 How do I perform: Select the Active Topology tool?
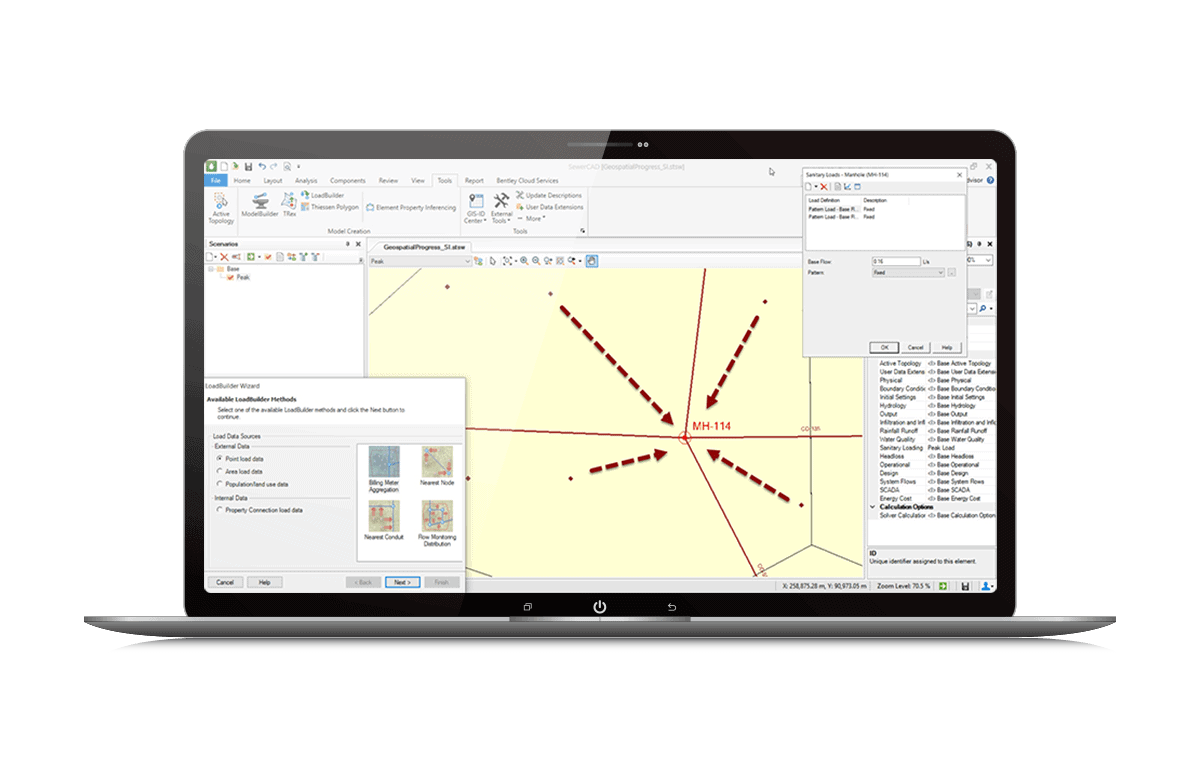pyautogui.click(x=221, y=206)
